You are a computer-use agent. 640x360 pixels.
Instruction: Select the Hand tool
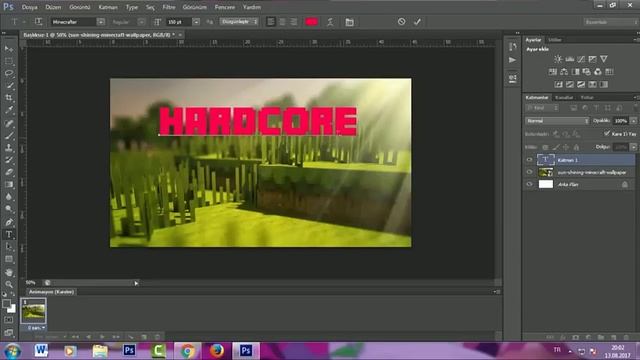pyautogui.click(x=9, y=272)
